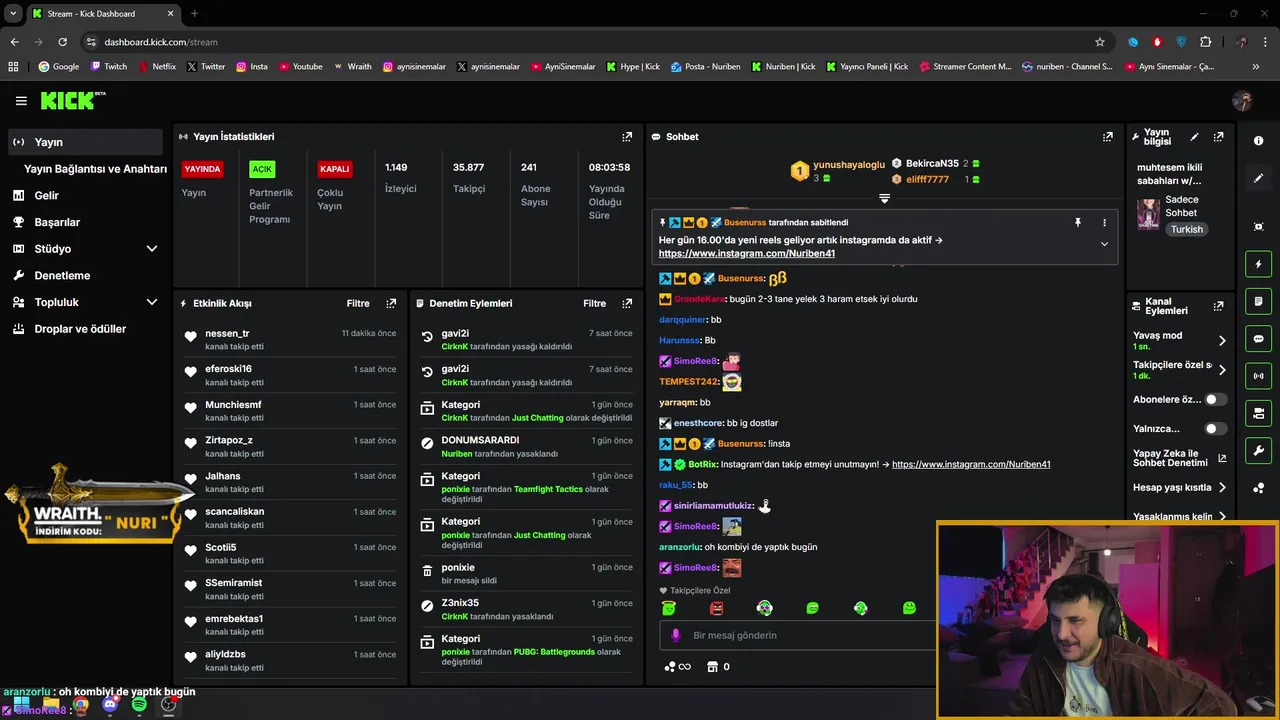Click the Turkish language tag
Viewport: 1280px width, 720px height.
click(1187, 229)
